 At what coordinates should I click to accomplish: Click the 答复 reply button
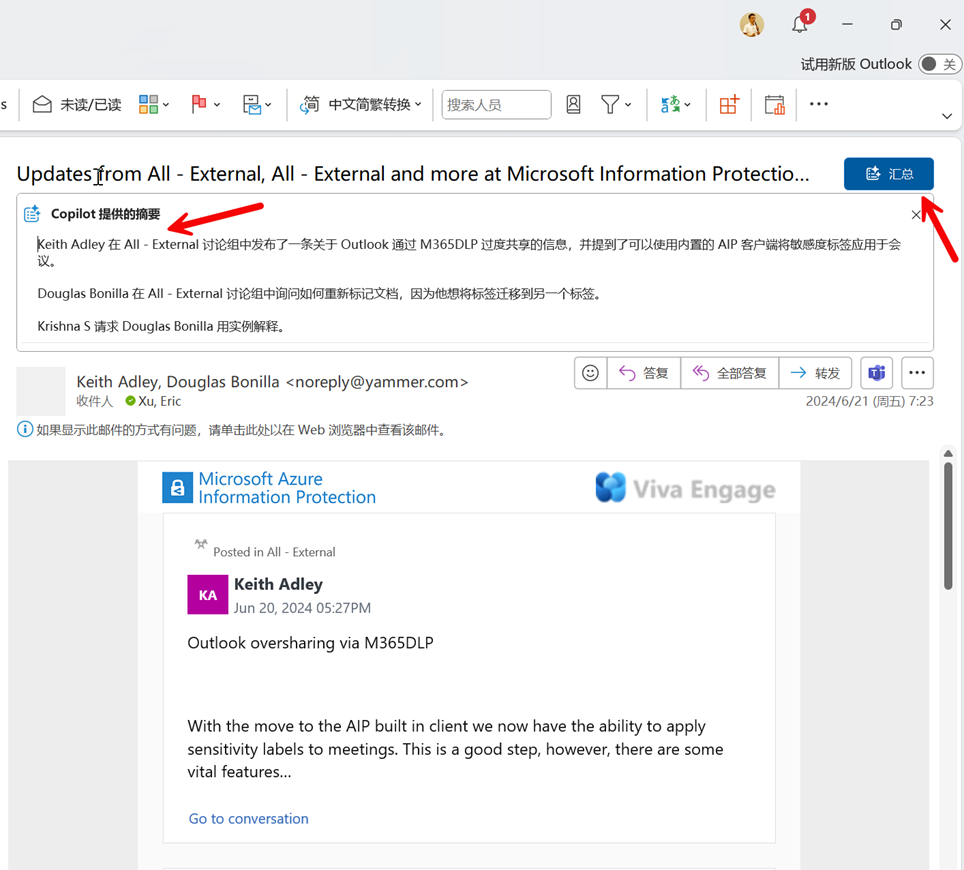(644, 373)
